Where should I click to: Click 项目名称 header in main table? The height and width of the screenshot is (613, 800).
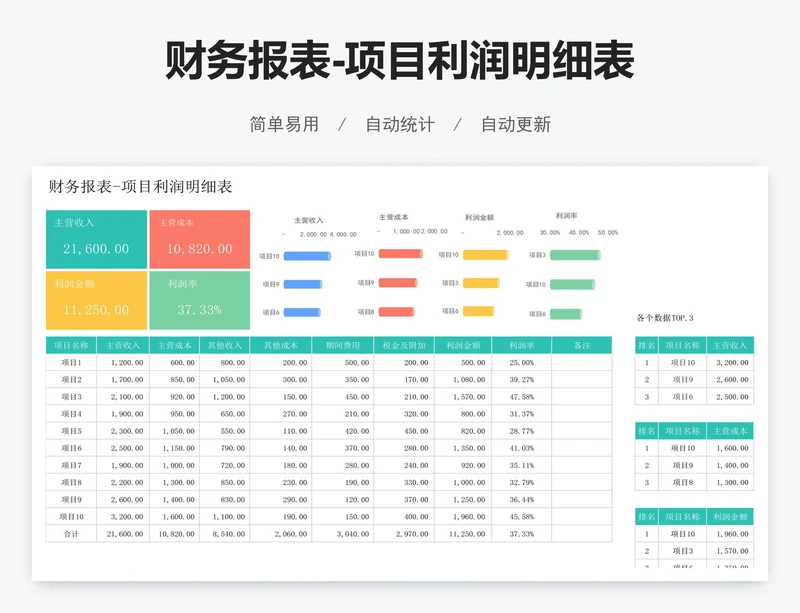point(71,346)
